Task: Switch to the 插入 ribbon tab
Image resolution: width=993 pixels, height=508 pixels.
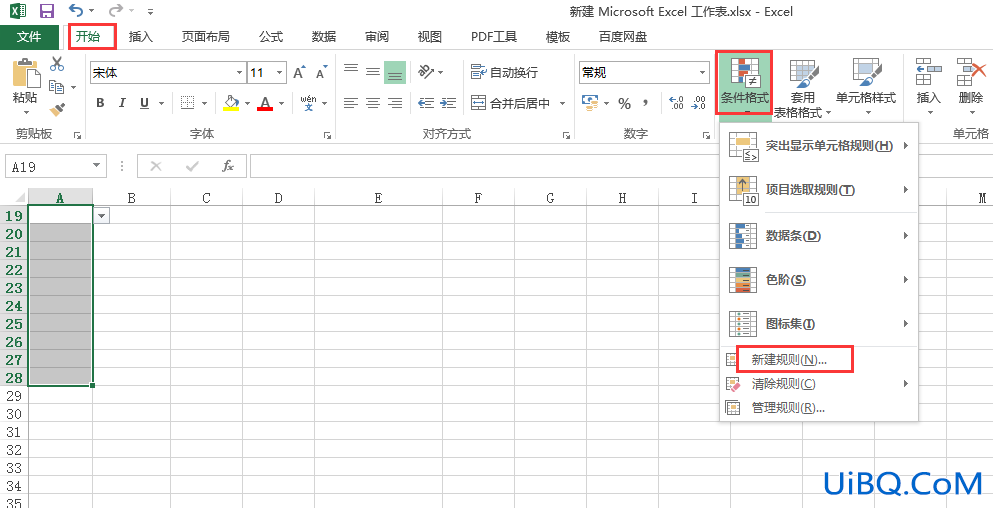Action: [141, 37]
